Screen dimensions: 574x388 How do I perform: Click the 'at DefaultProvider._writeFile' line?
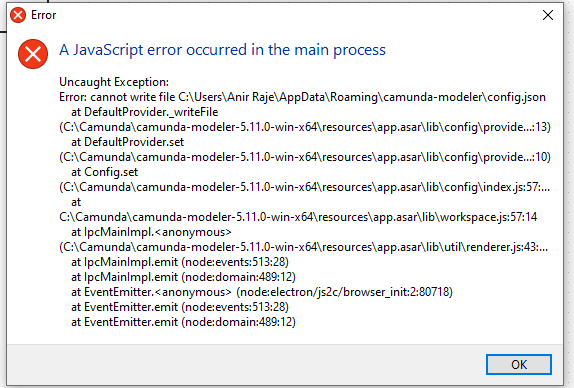[145, 112]
